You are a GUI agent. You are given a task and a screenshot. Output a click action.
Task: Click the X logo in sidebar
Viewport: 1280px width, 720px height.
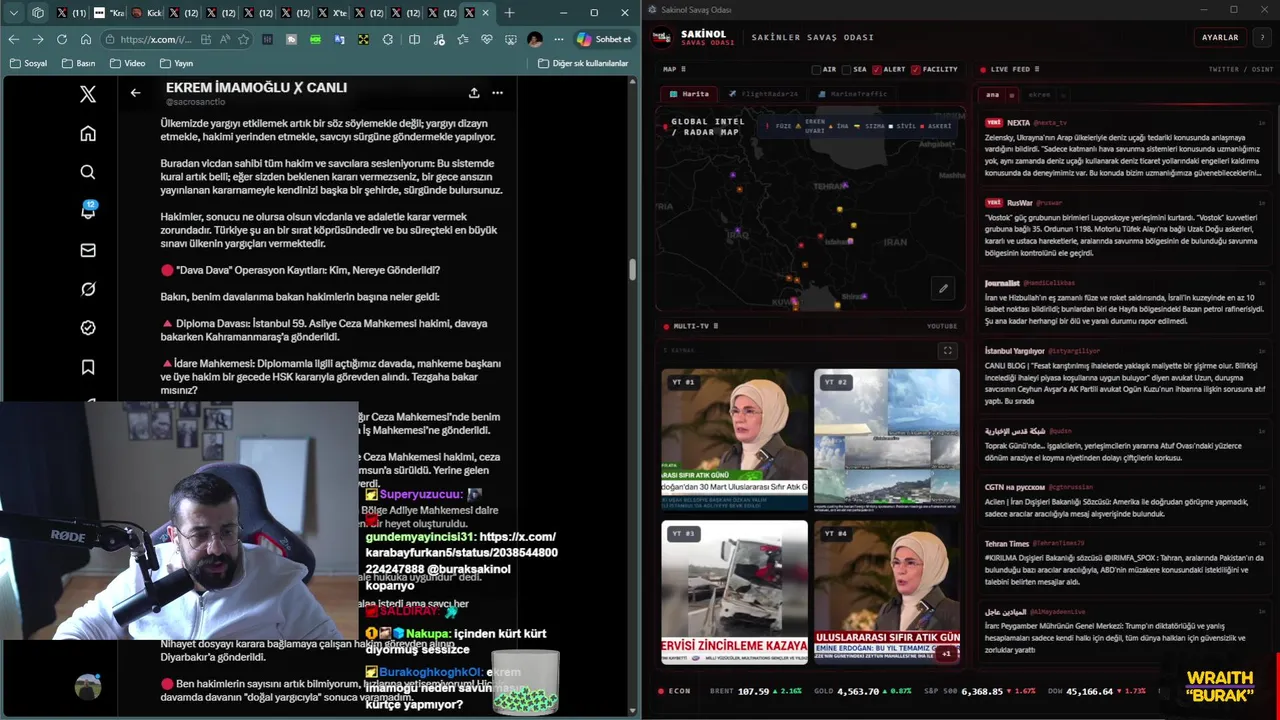pos(88,94)
